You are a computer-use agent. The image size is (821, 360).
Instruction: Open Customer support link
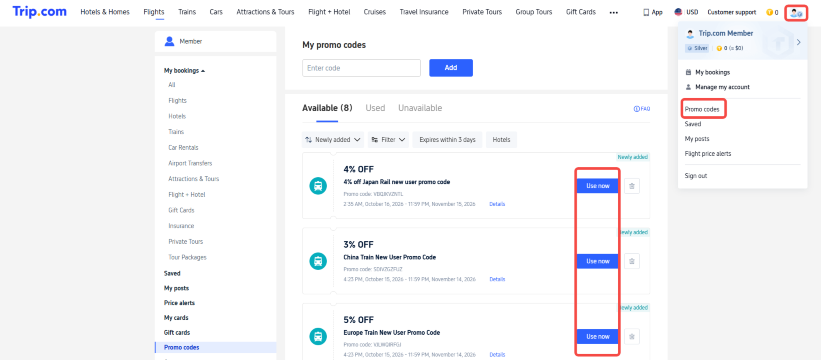tap(731, 12)
